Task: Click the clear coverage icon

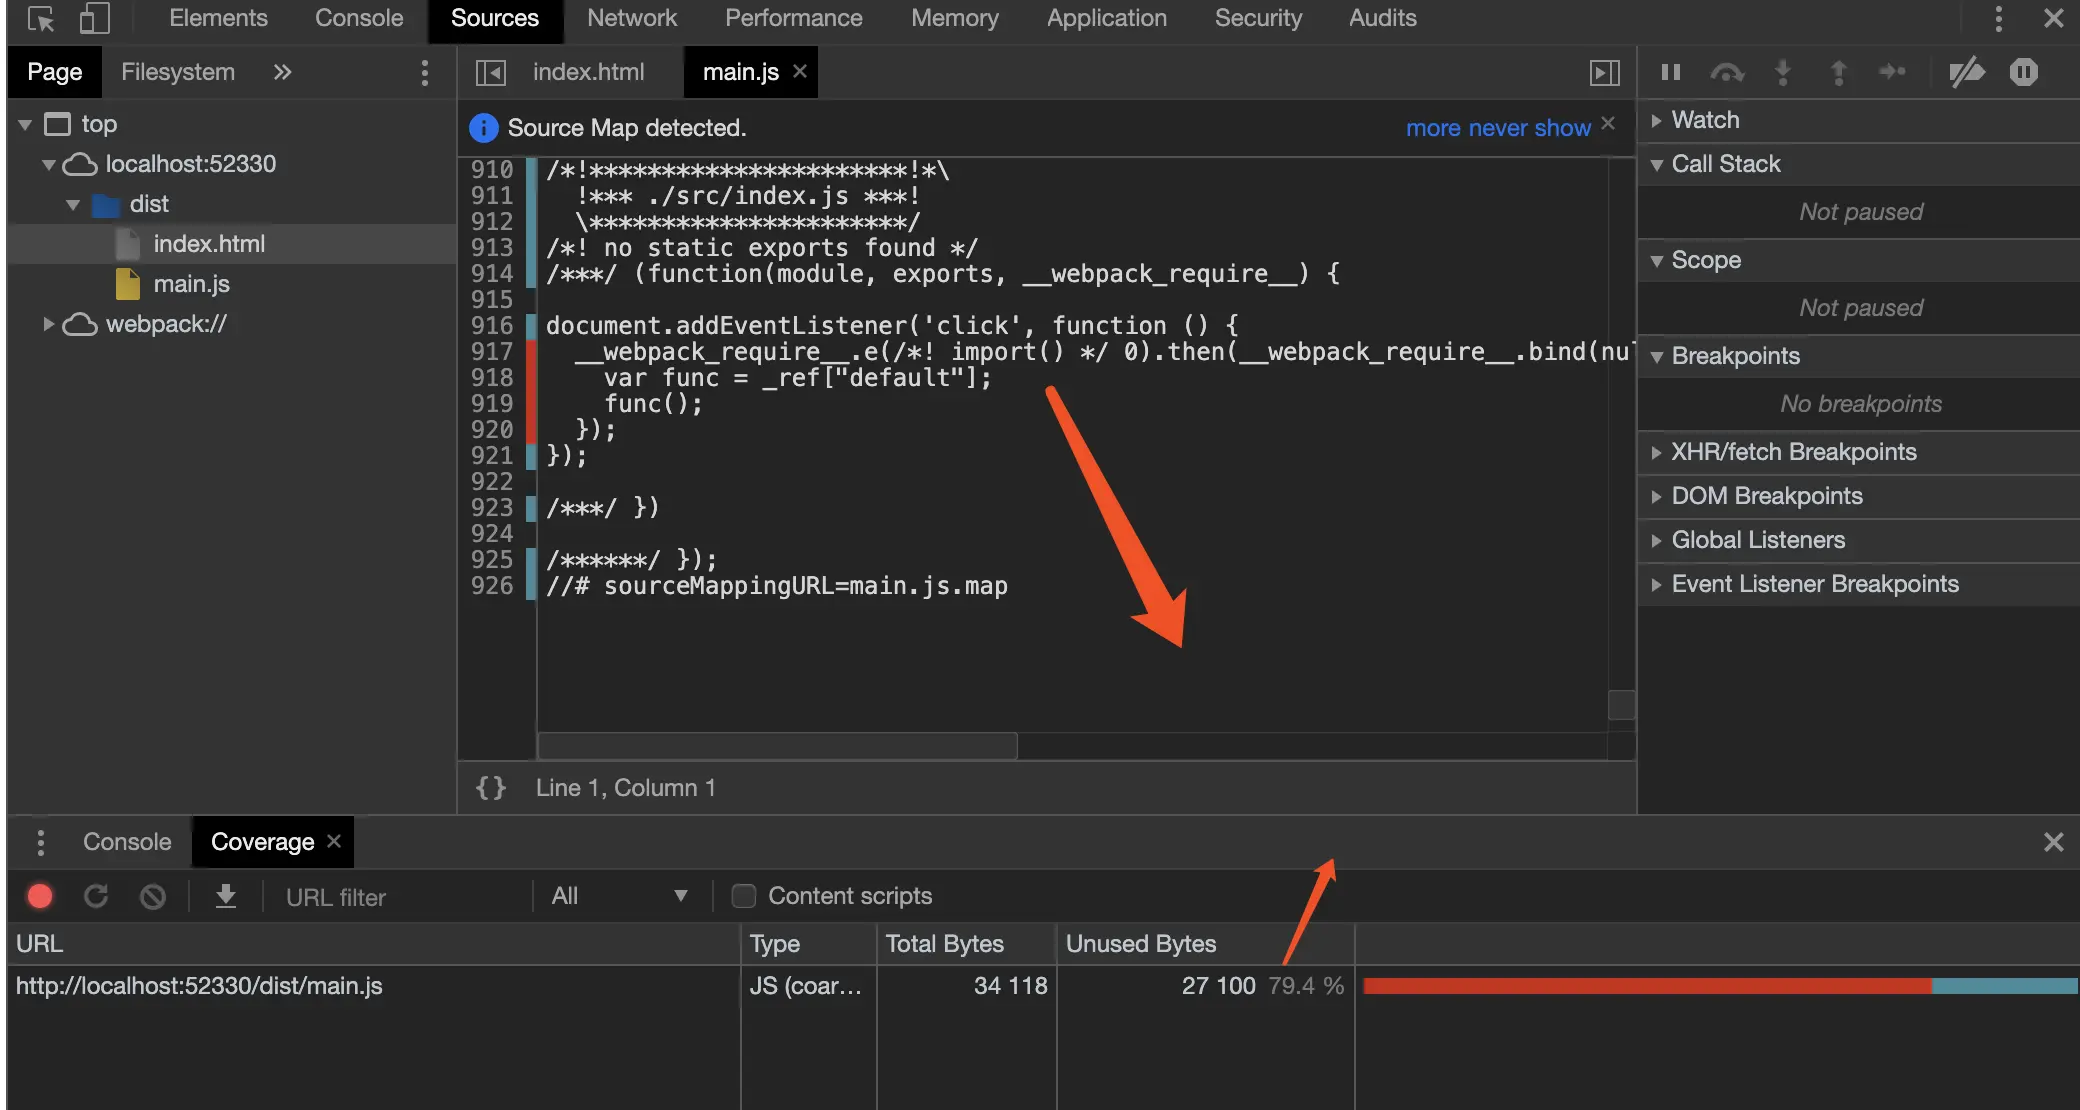Action: (x=153, y=896)
